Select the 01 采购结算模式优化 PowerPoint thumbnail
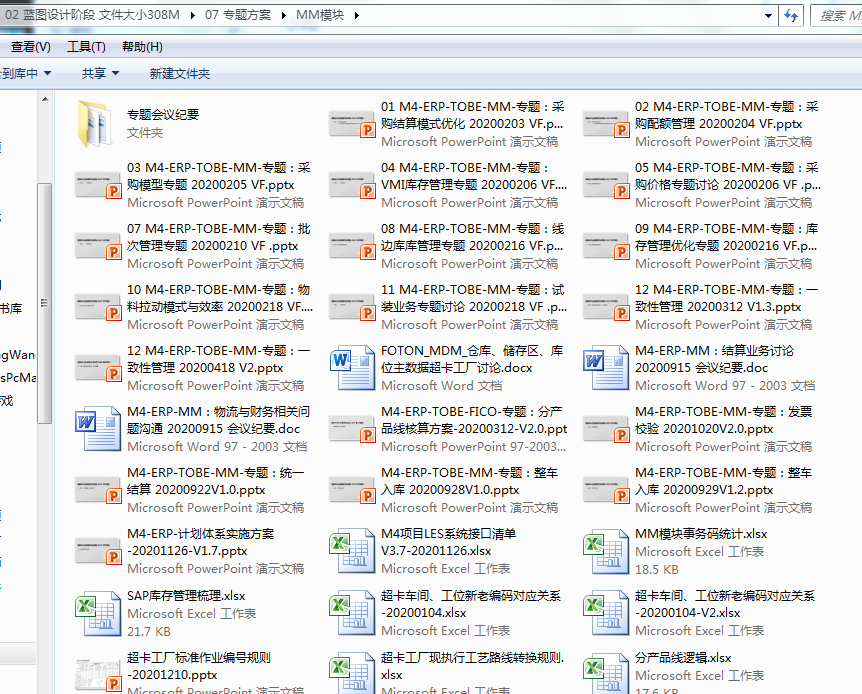Viewport: 862px width, 694px height. (x=351, y=124)
